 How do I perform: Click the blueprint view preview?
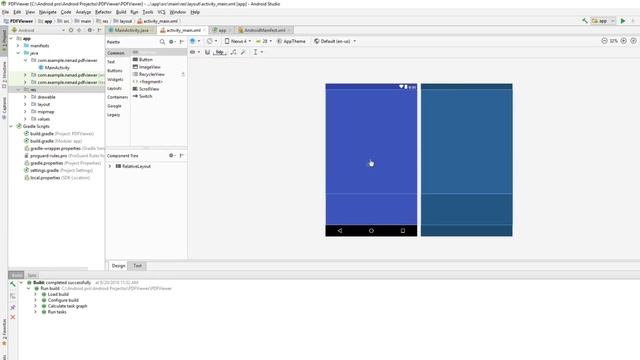tap(467, 160)
